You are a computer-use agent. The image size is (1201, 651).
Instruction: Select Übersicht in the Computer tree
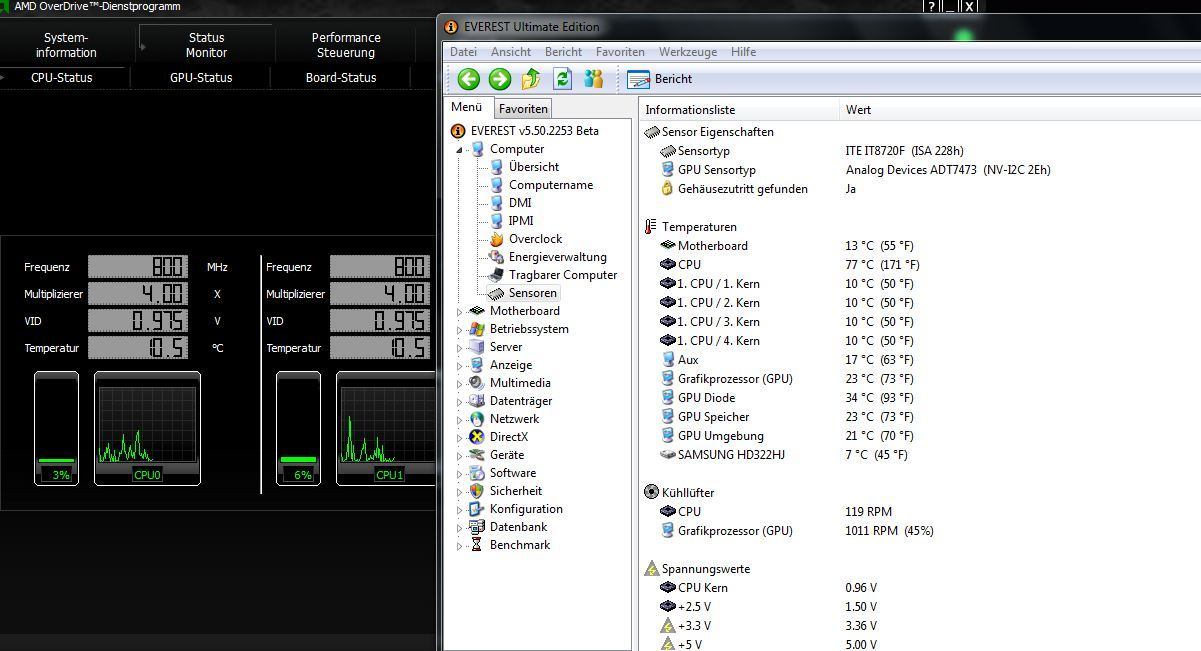click(x=533, y=167)
